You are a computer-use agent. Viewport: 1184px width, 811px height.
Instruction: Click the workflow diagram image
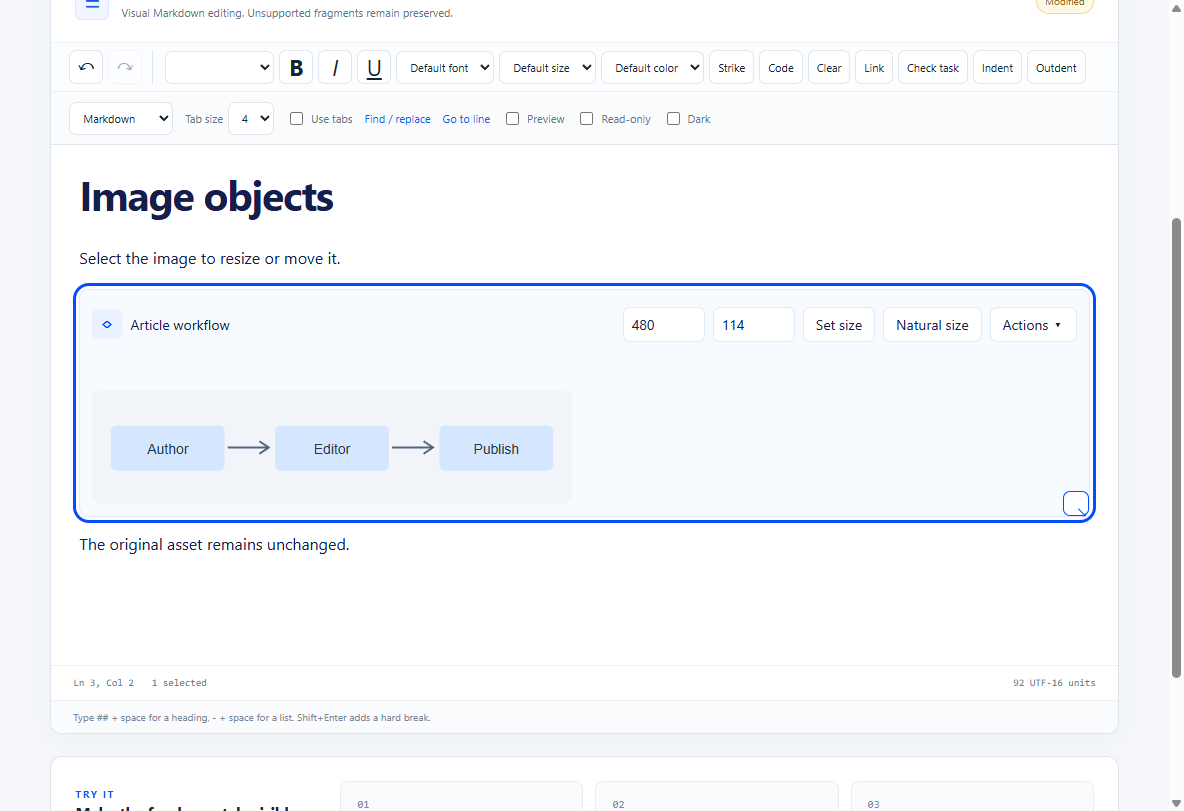click(x=332, y=447)
